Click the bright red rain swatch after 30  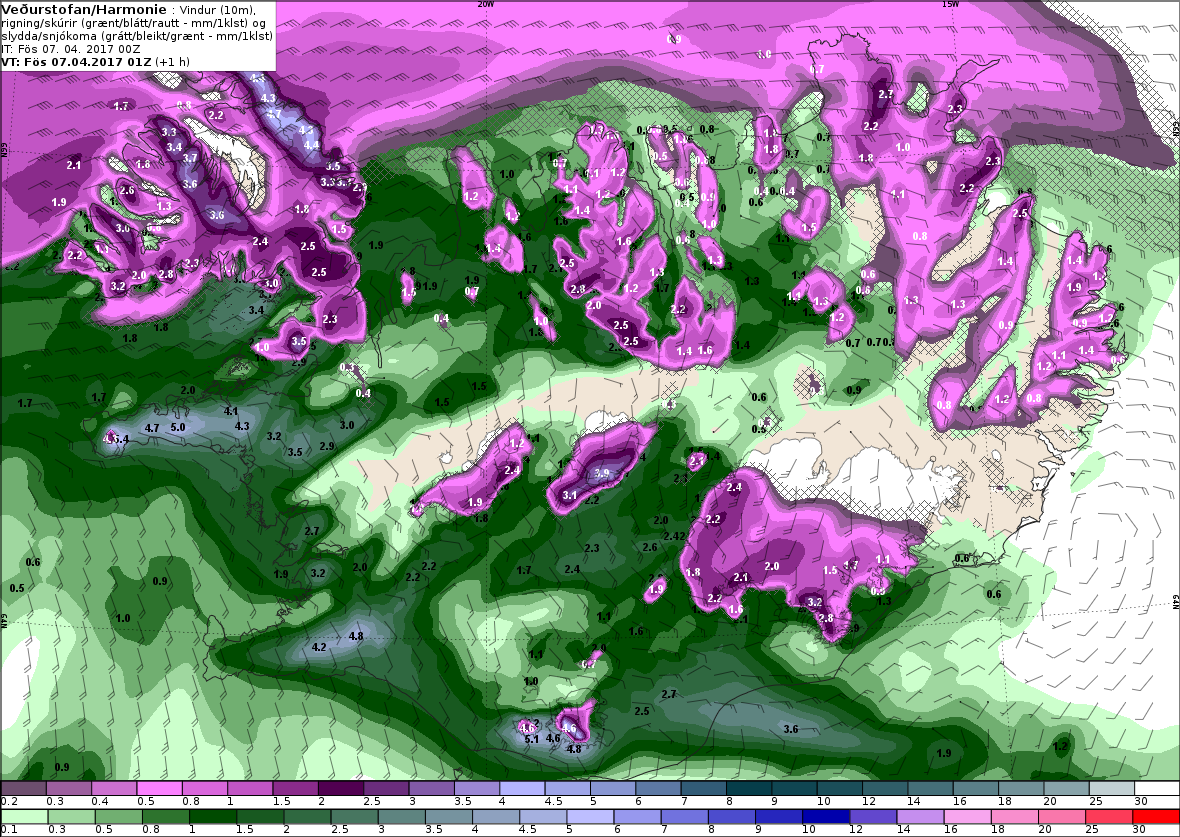(x=1155, y=817)
